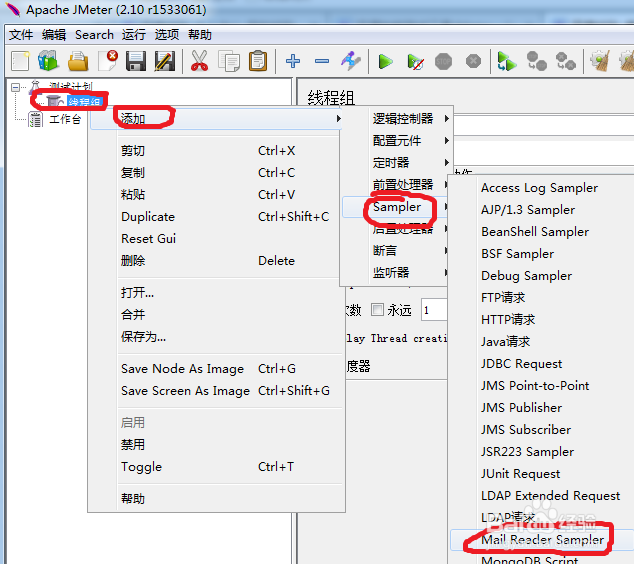The width and height of the screenshot is (634, 565).
Task: Choose 帮助 at context menu bottom
Action: [216, 499]
